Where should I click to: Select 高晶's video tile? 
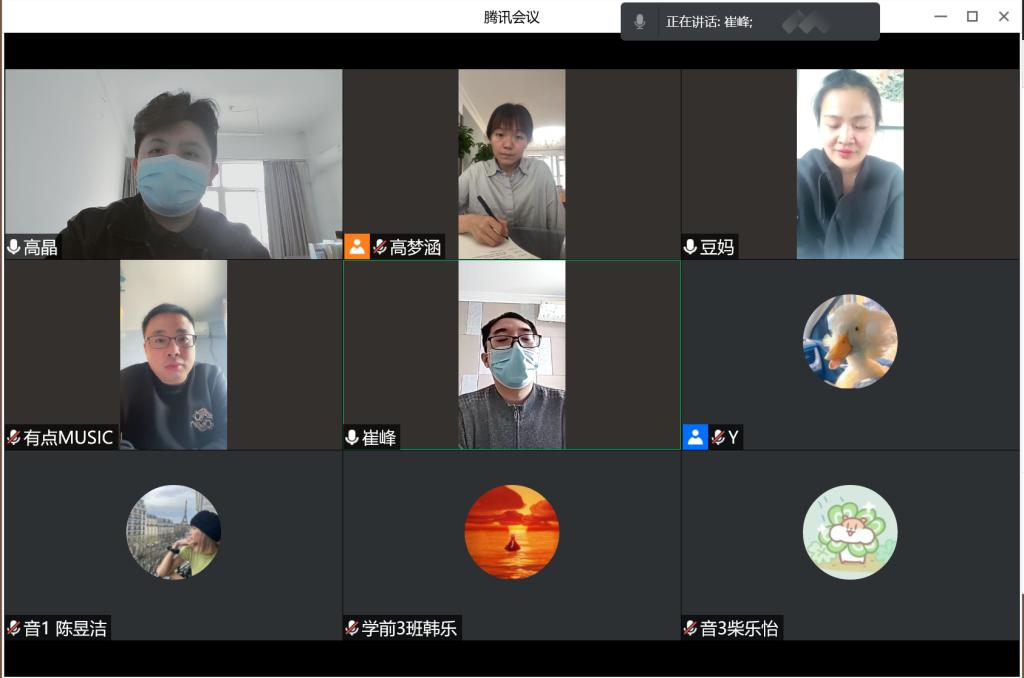click(x=174, y=164)
